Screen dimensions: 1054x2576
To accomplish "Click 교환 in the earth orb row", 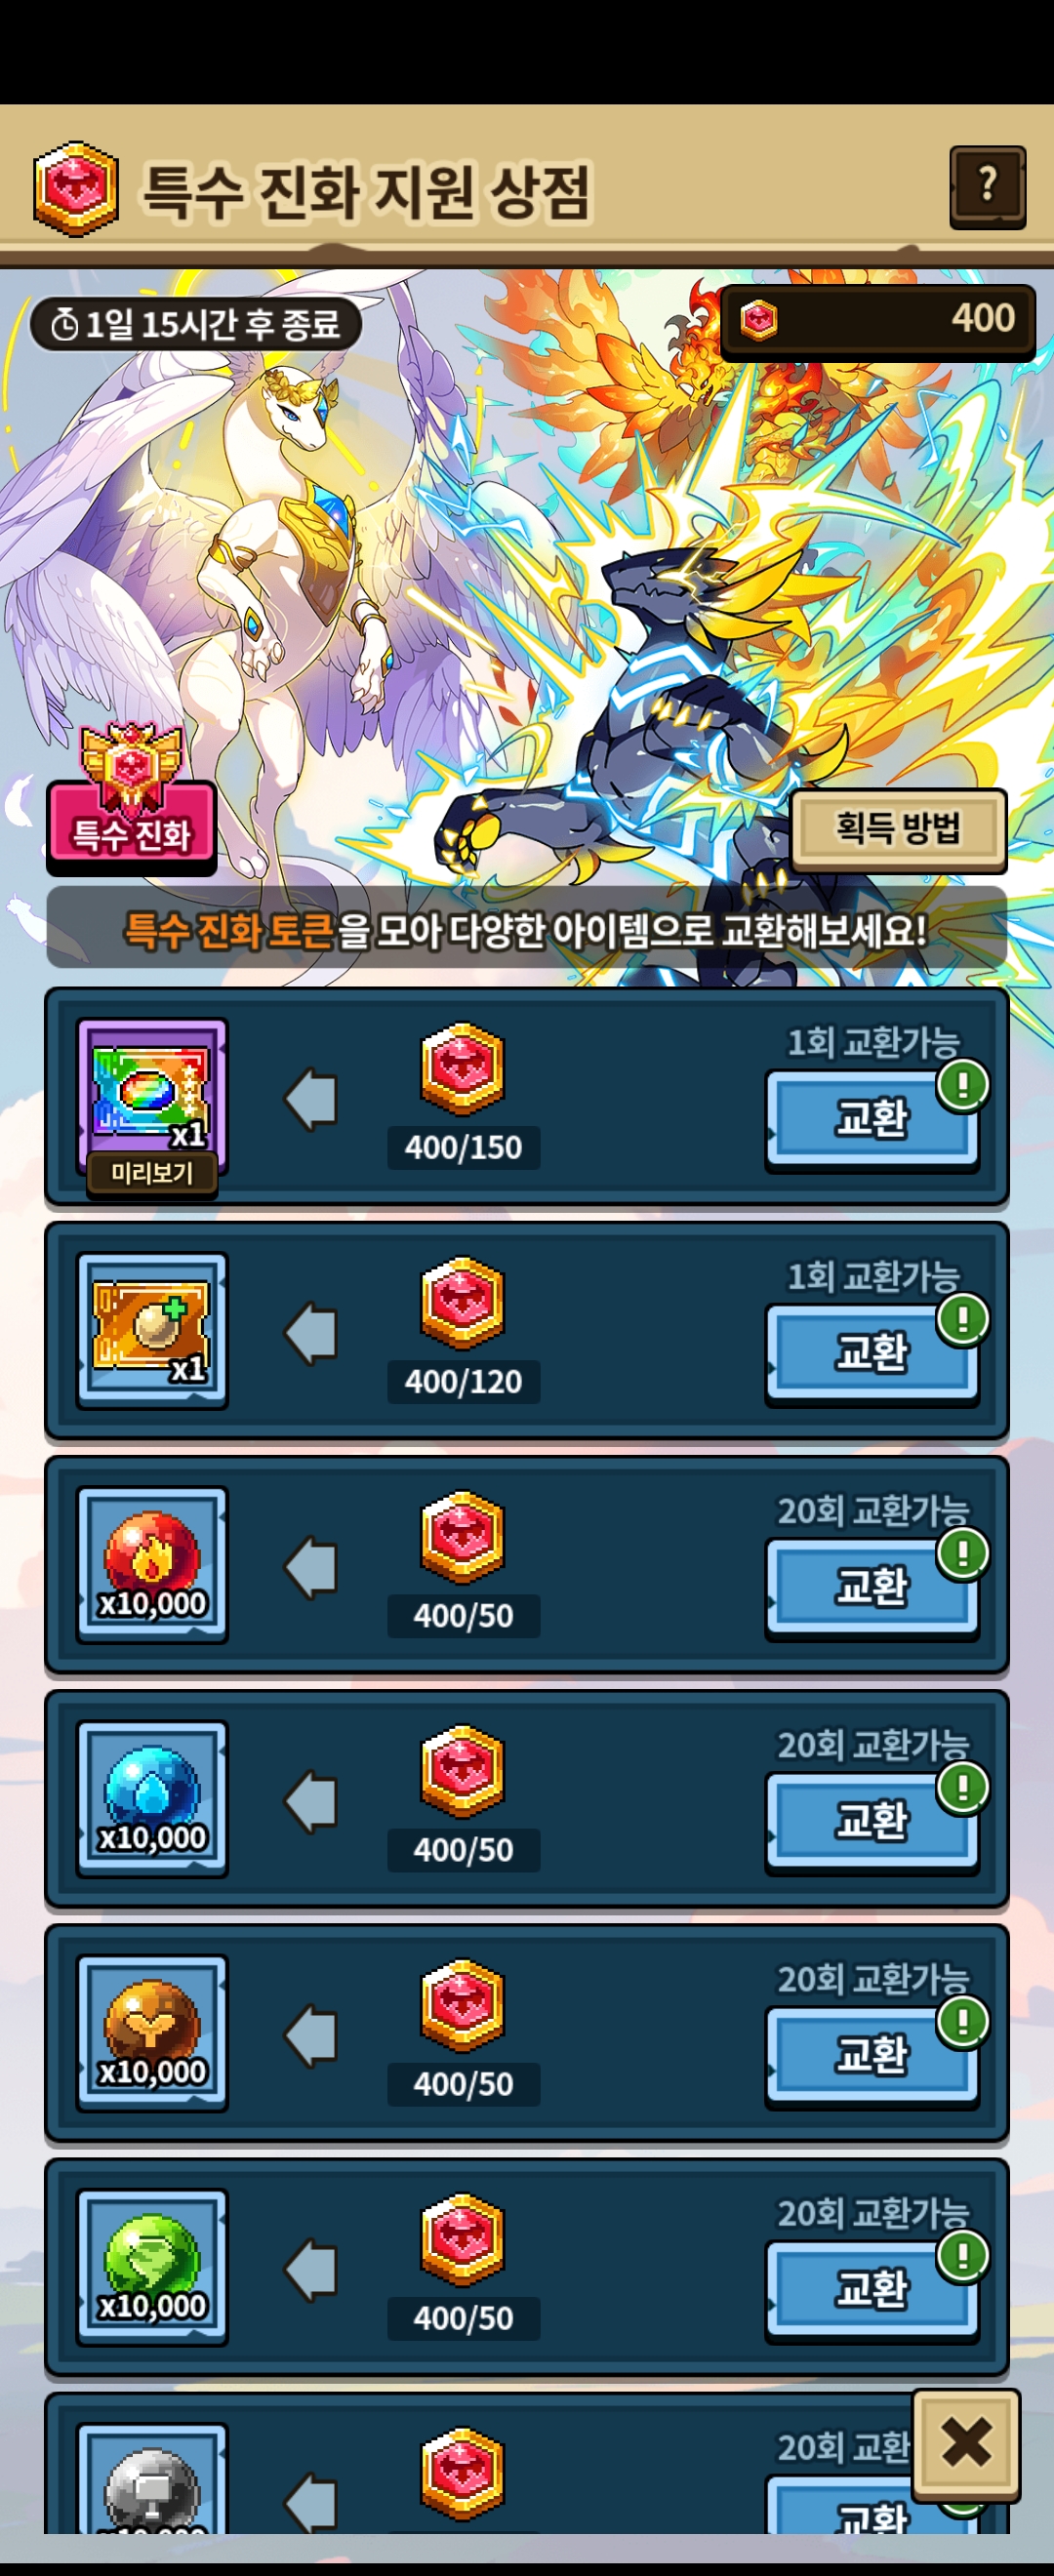I will click(x=872, y=2055).
